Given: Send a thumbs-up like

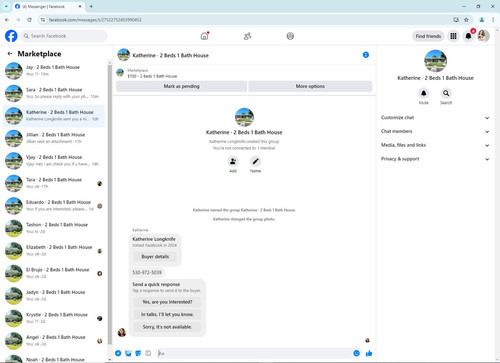Looking at the screenshot, I should pyautogui.click(x=369, y=353).
